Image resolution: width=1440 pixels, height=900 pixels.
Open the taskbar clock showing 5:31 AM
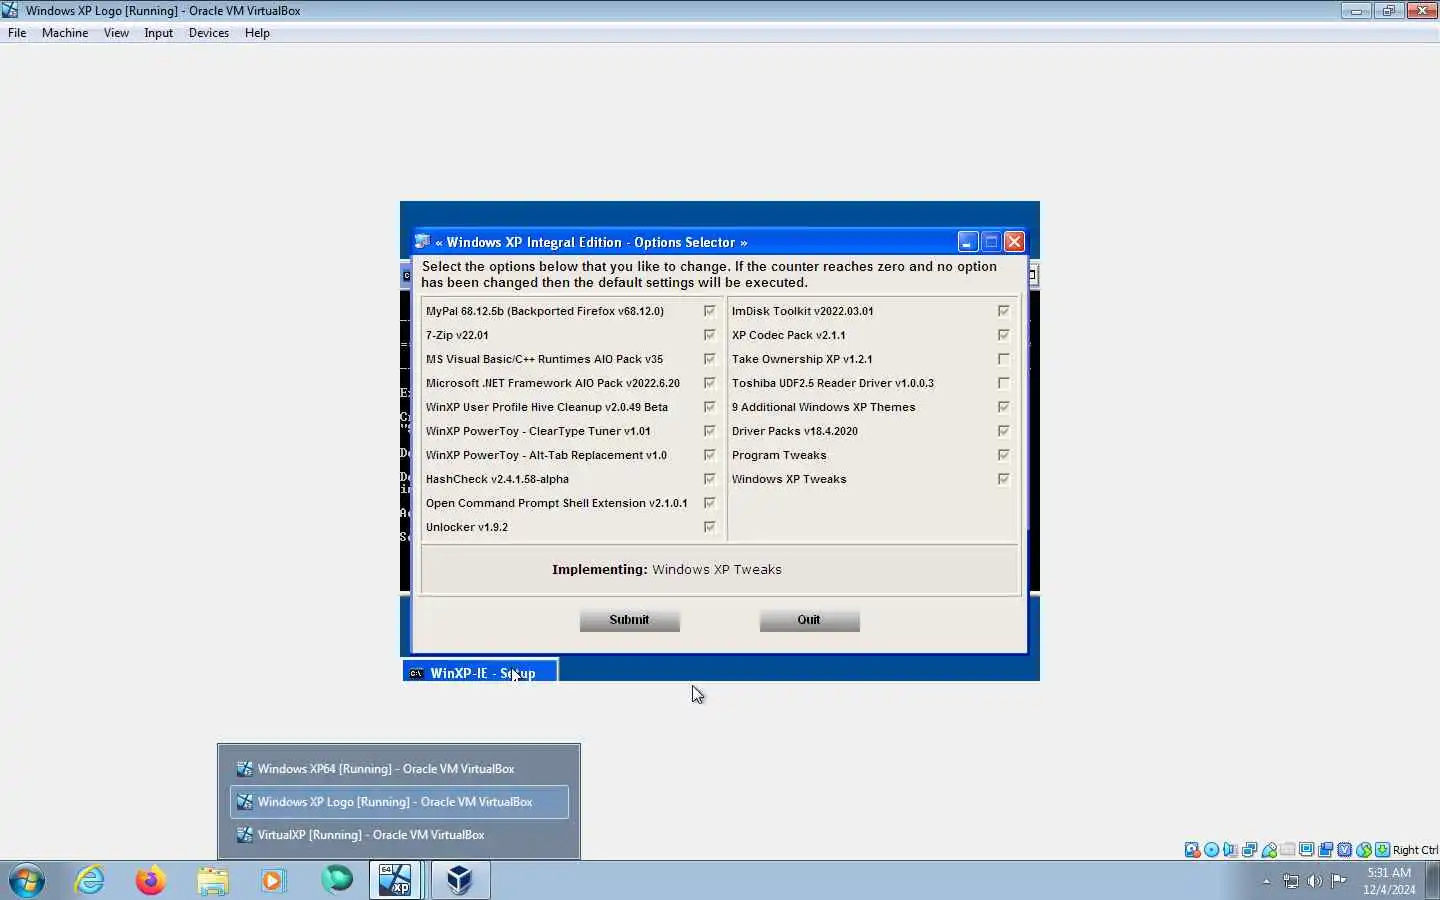pos(1389,881)
